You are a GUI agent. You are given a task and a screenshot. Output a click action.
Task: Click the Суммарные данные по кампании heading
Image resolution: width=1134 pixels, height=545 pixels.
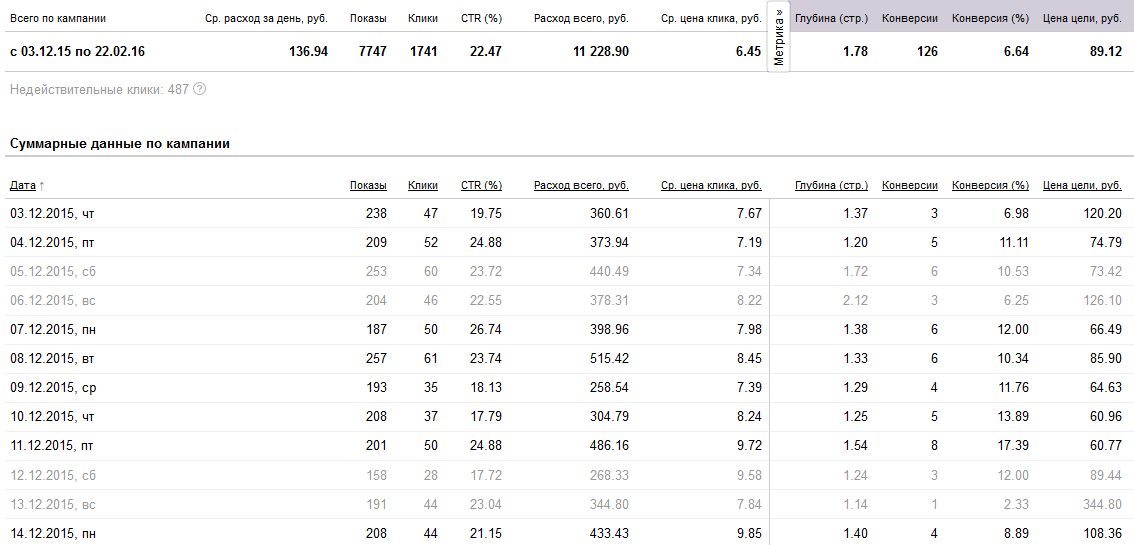coord(120,144)
